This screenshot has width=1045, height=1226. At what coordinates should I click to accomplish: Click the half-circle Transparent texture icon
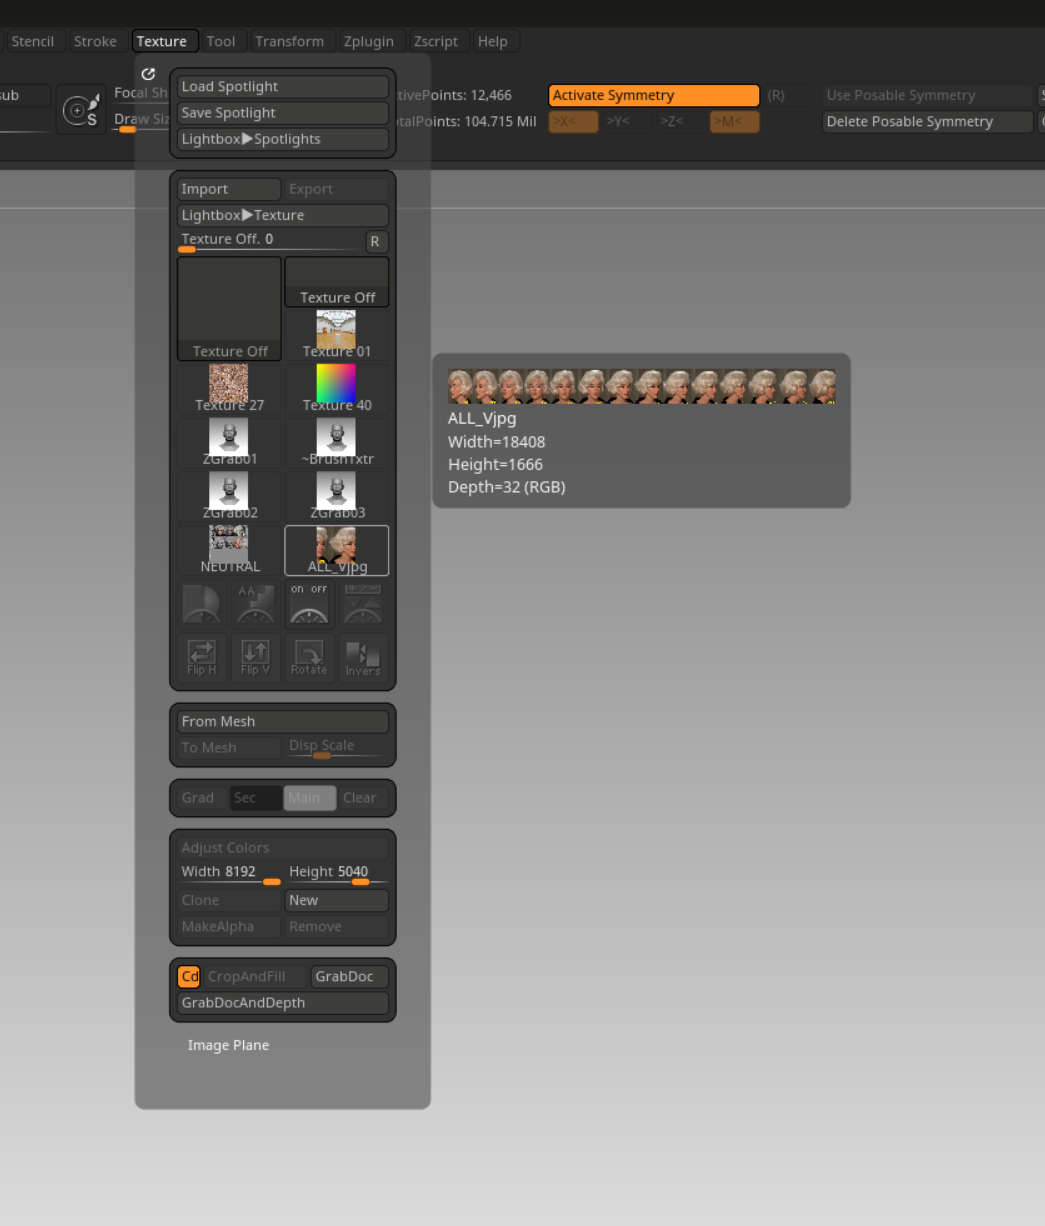202,604
